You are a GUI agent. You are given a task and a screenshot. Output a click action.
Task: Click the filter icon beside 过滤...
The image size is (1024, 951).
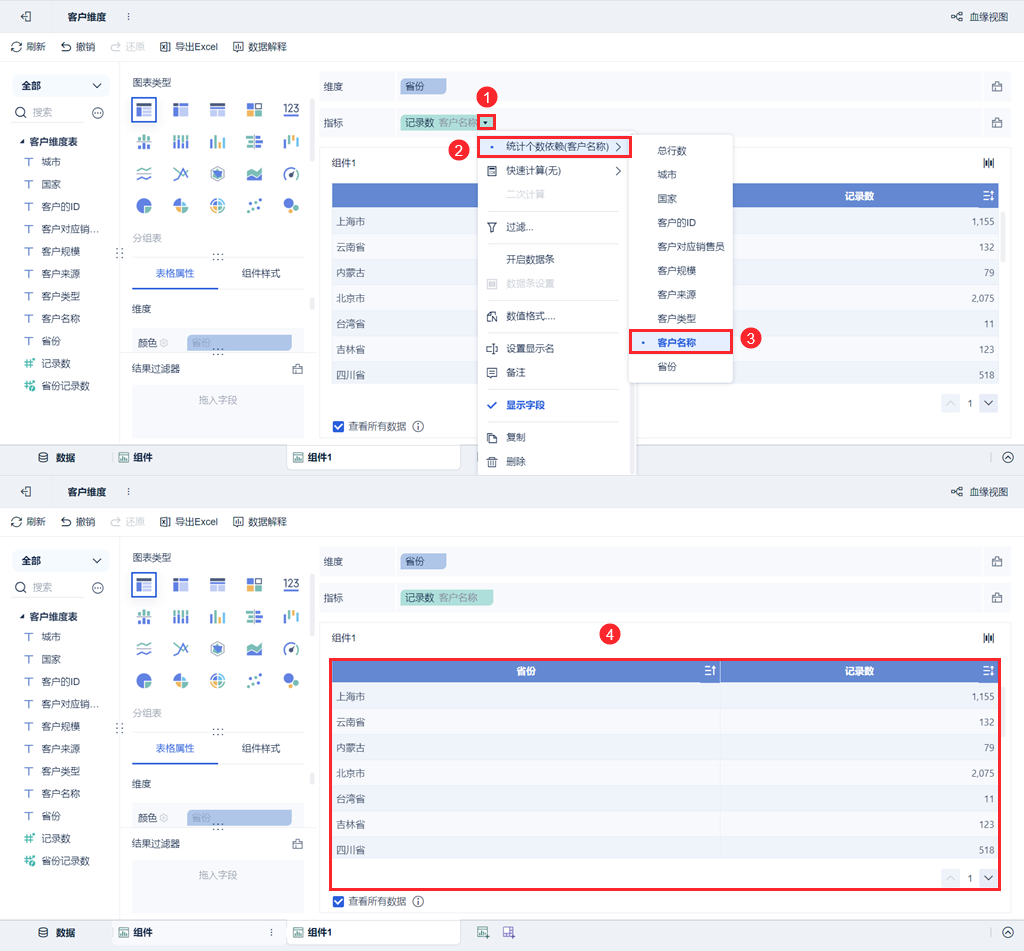coord(492,227)
